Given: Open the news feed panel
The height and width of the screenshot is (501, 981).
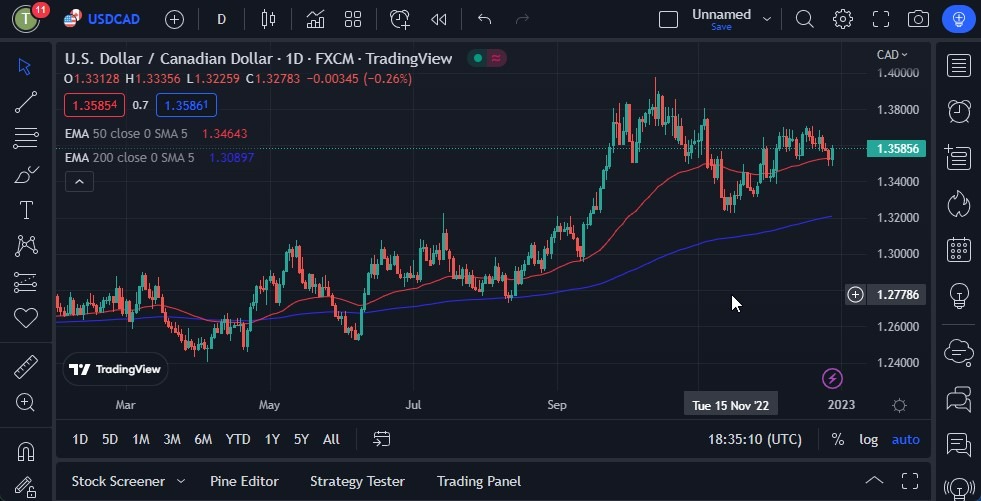Looking at the screenshot, I should click(958, 157).
